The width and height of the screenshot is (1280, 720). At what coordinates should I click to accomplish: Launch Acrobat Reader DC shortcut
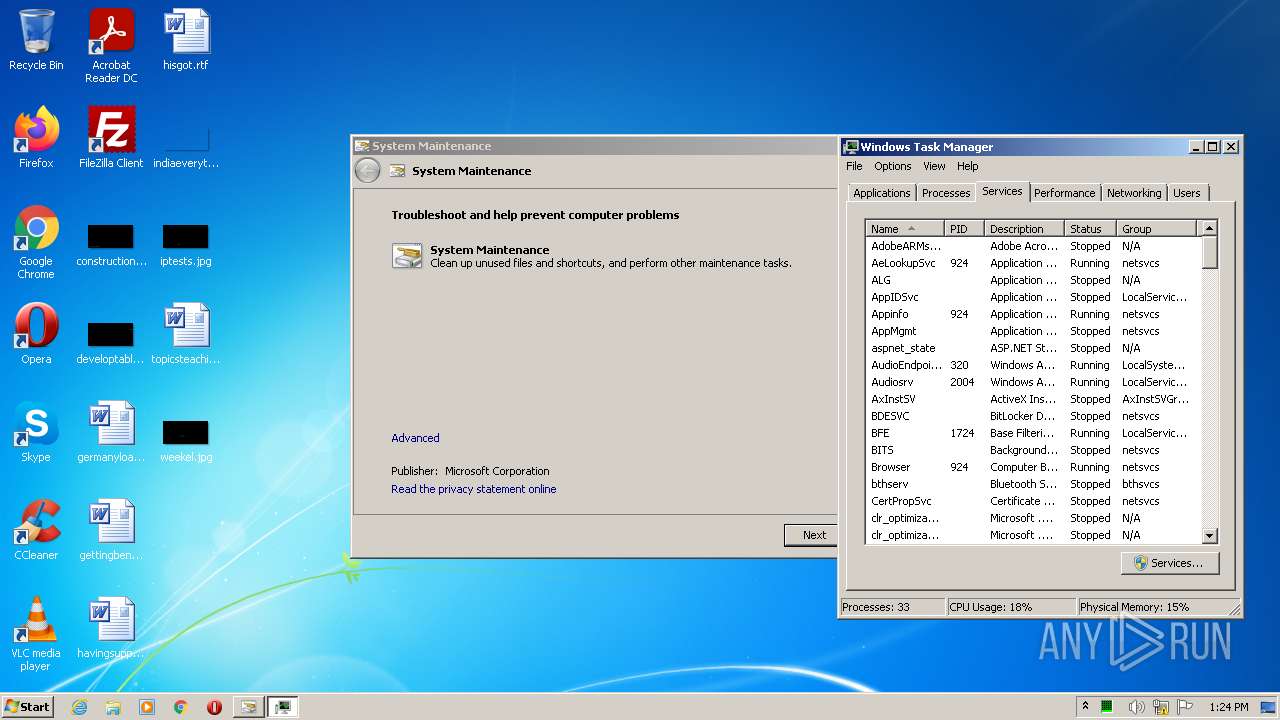tap(111, 46)
